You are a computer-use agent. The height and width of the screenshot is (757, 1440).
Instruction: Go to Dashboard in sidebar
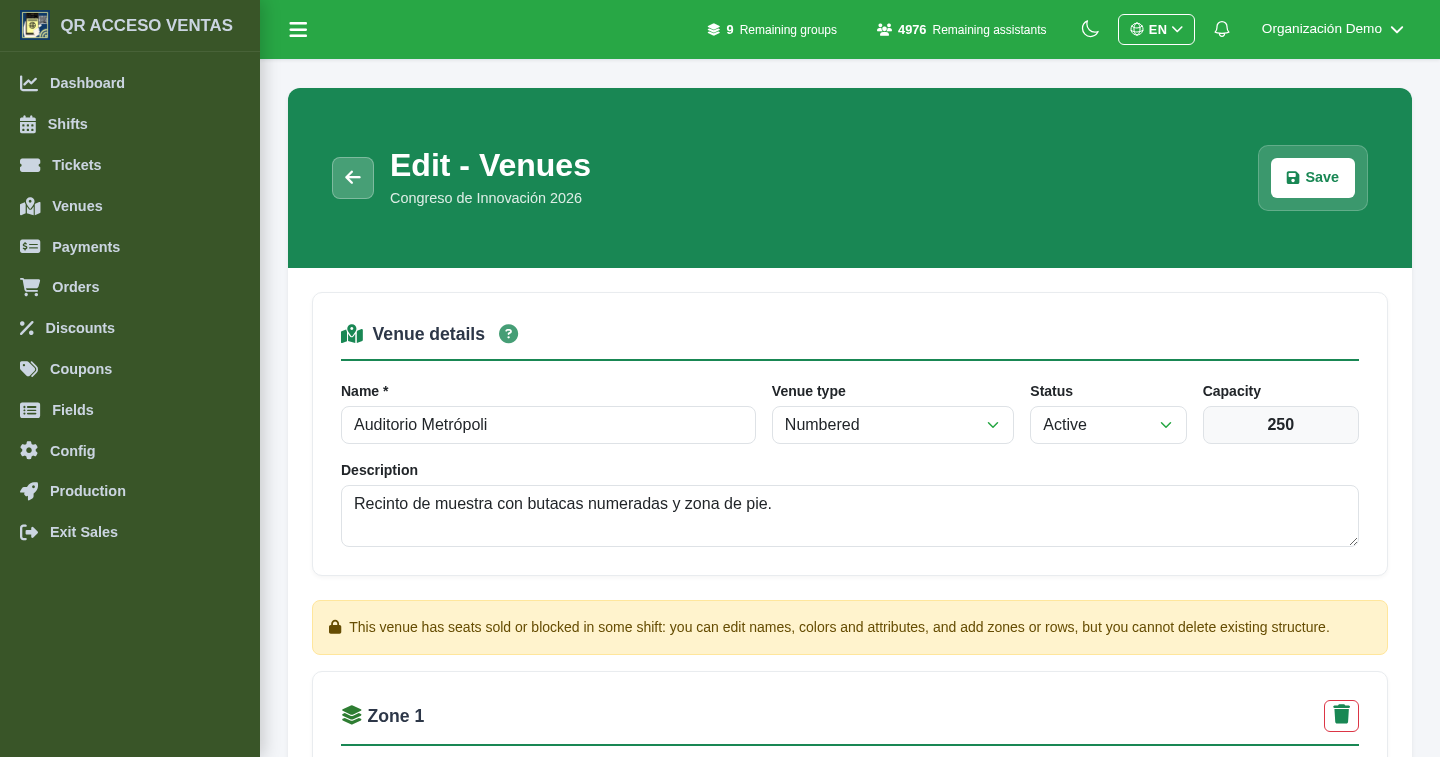pyautogui.click(x=130, y=83)
